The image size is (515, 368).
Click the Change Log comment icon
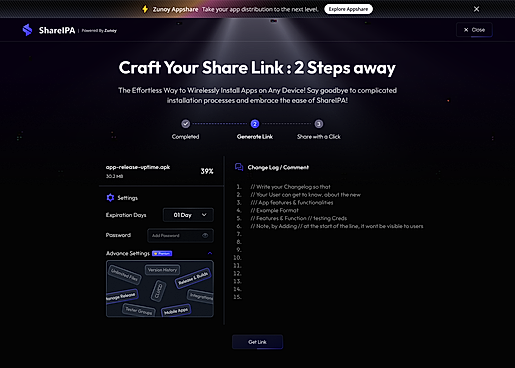239,167
